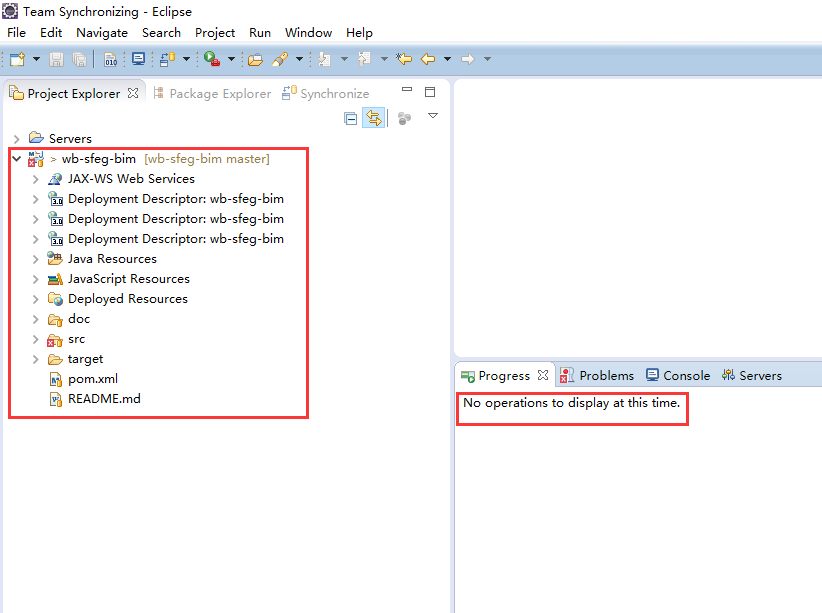Click the Save disk icon
This screenshot has height=613, width=822.
pos(56,59)
